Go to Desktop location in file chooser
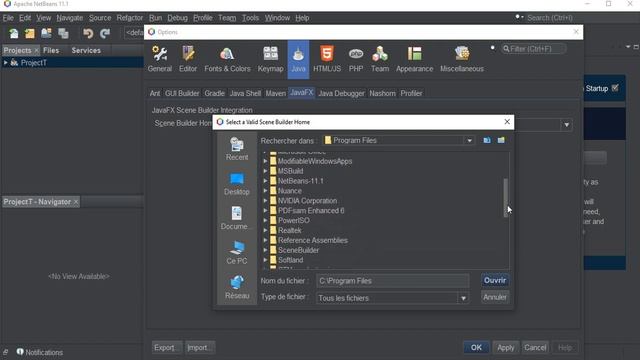 pos(237,184)
